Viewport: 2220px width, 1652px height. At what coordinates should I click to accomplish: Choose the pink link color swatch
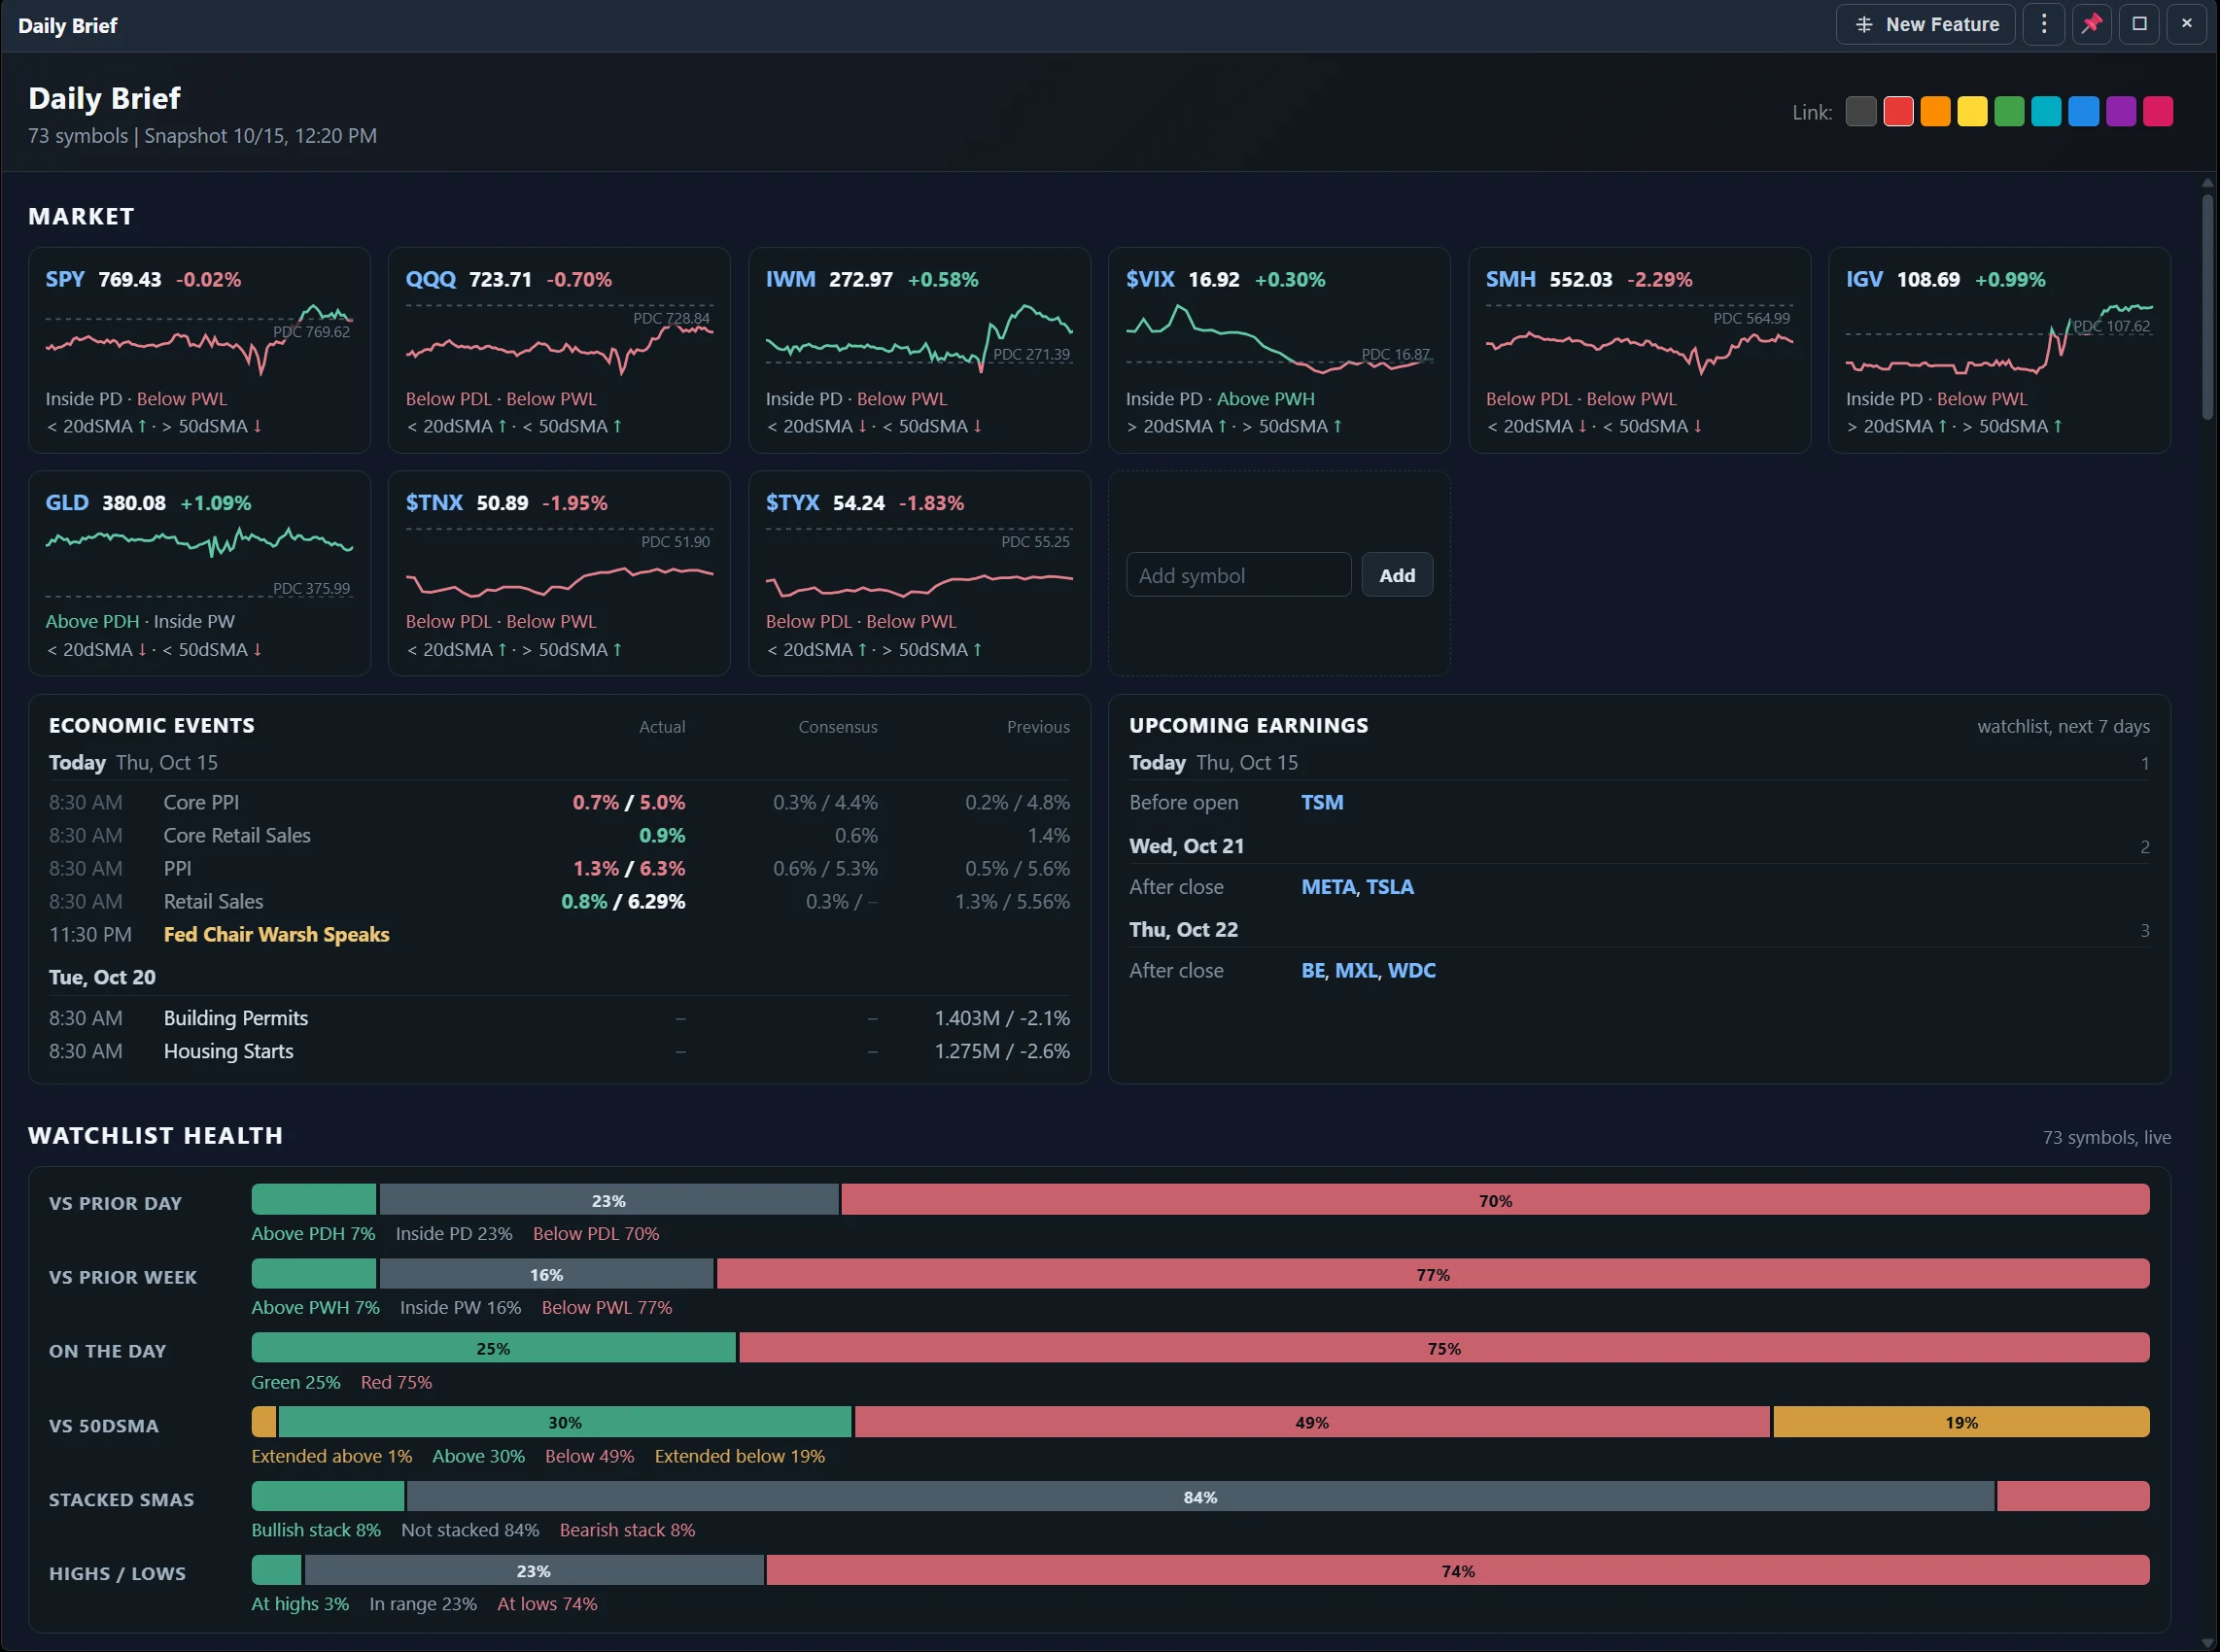(2158, 111)
